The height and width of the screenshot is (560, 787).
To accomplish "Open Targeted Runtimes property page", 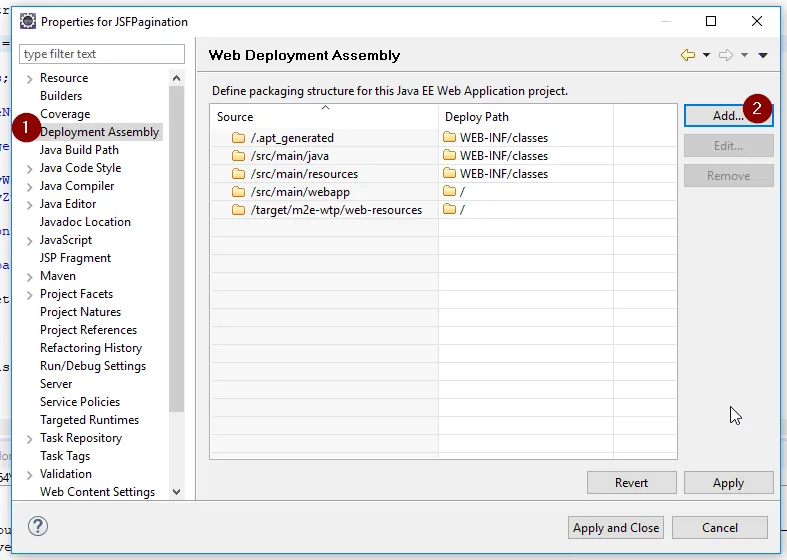I will 89,420.
